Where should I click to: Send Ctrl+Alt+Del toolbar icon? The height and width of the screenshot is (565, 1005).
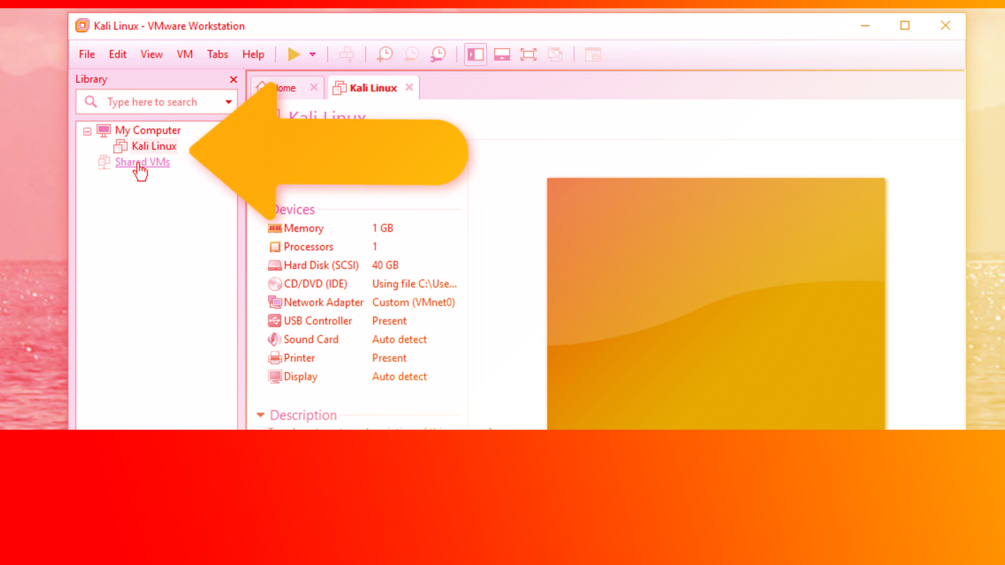(347, 54)
